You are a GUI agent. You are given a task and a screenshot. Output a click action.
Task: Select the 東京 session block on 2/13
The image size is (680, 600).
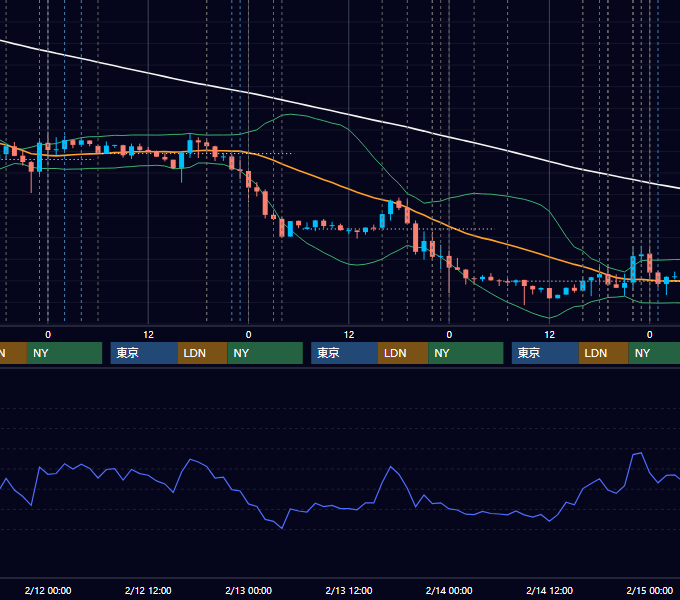coord(345,353)
